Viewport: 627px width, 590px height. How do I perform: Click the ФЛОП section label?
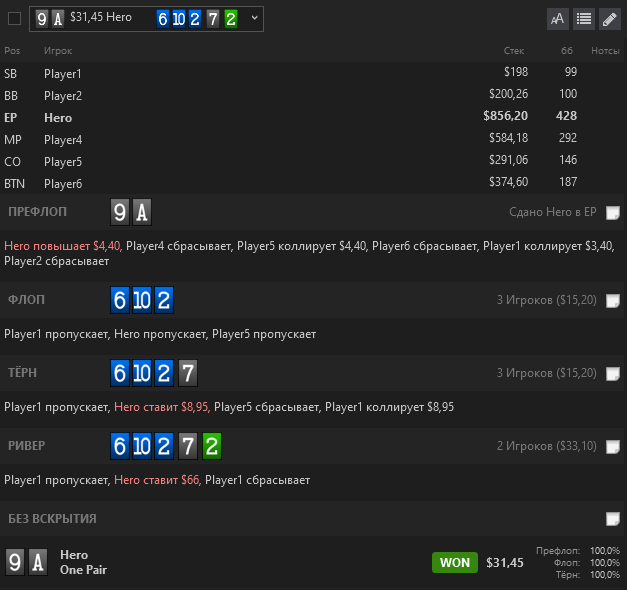coord(26,300)
